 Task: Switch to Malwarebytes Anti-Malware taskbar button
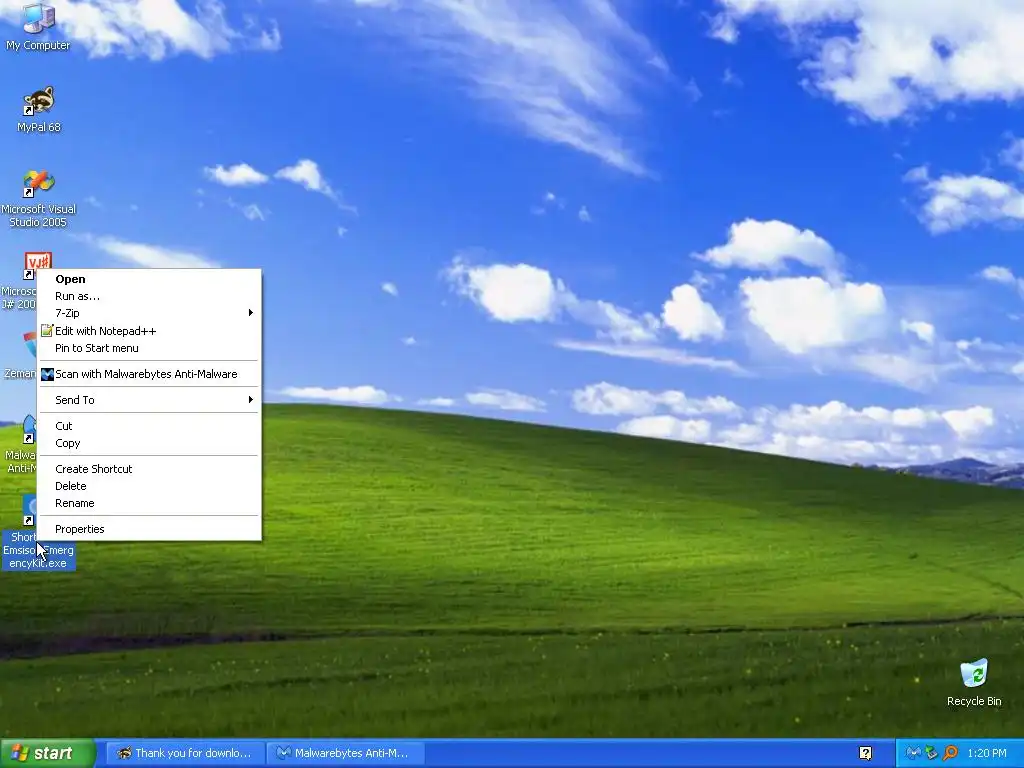pos(345,753)
